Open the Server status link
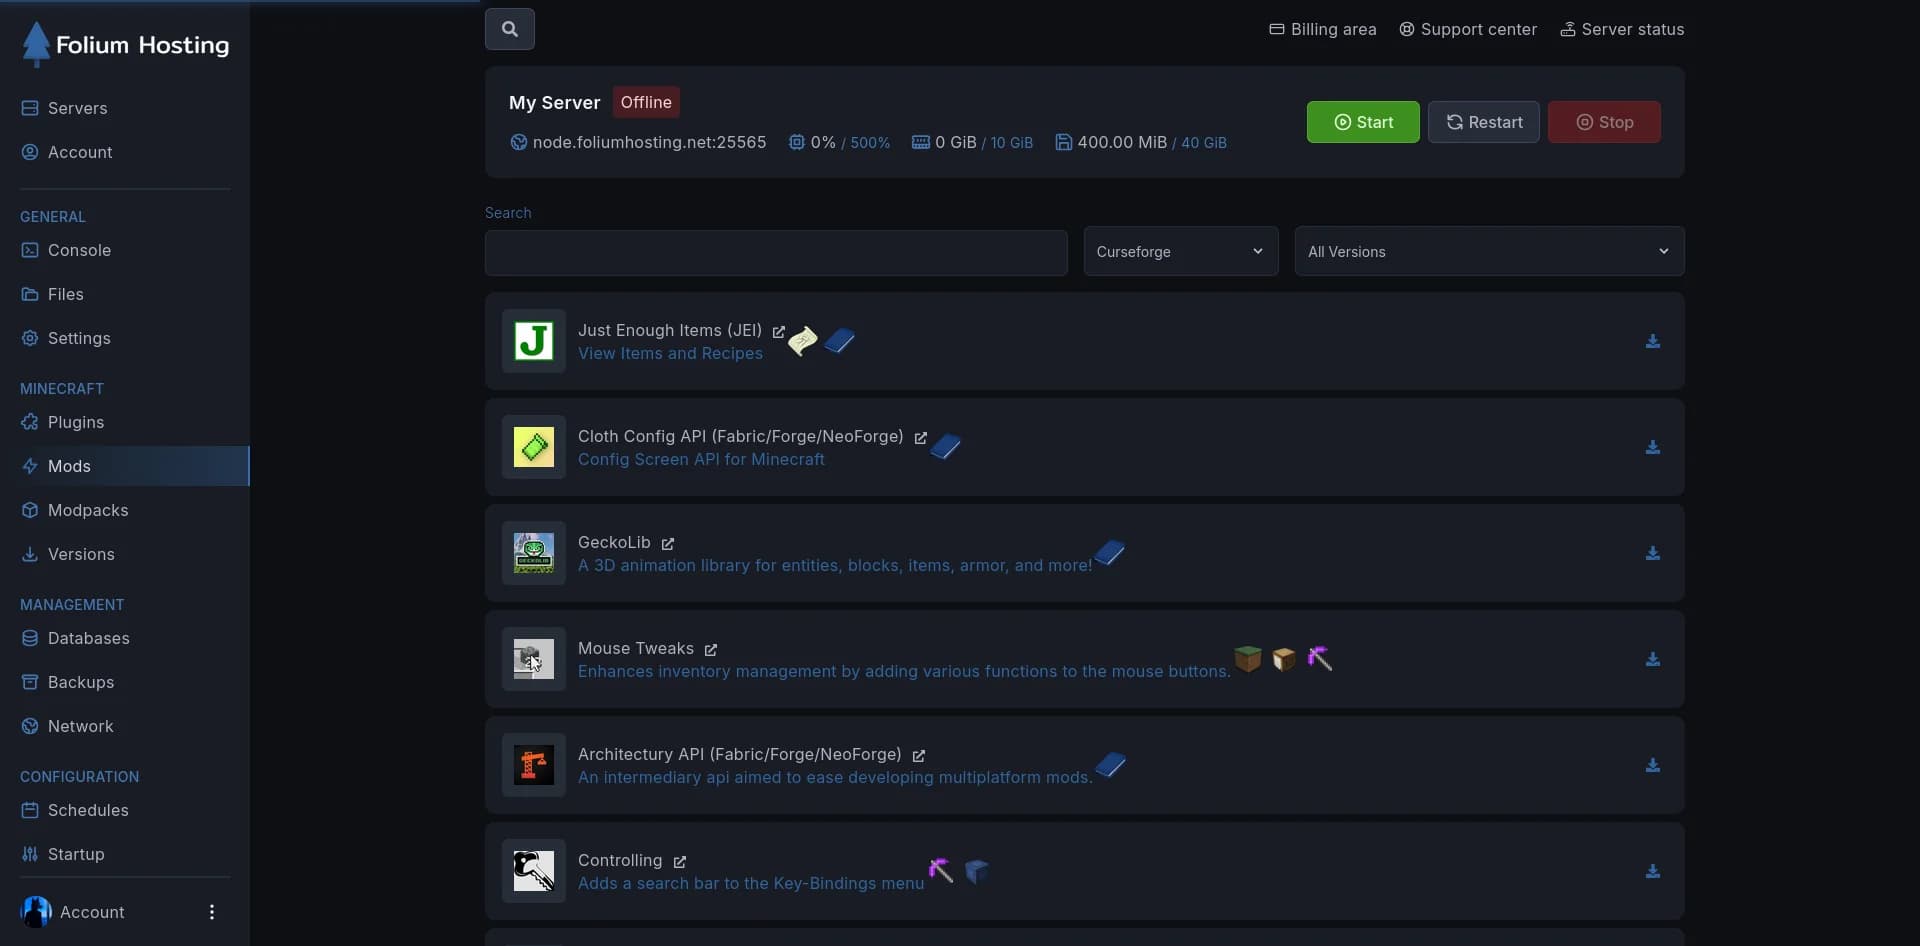The height and width of the screenshot is (946, 1920). click(1622, 29)
